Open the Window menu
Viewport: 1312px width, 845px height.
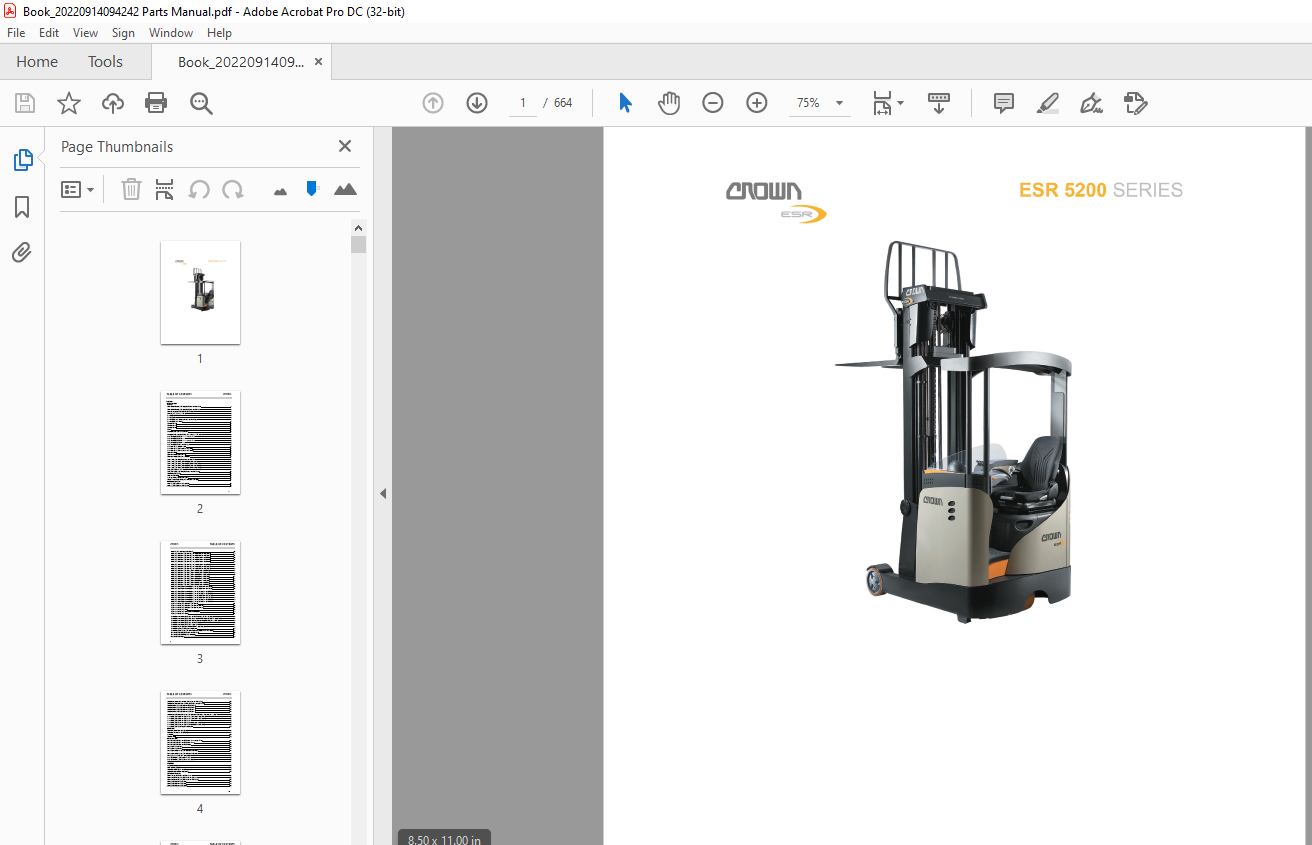[x=171, y=33]
